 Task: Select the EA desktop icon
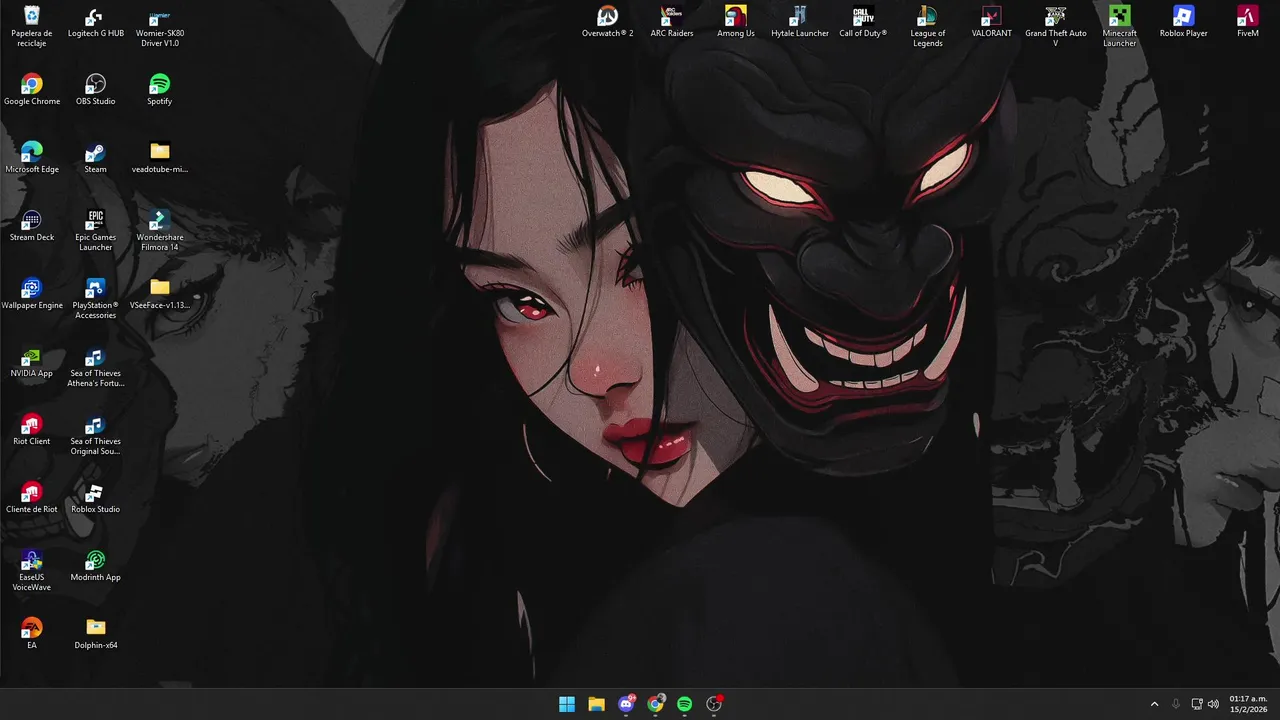click(x=32, y=634)
